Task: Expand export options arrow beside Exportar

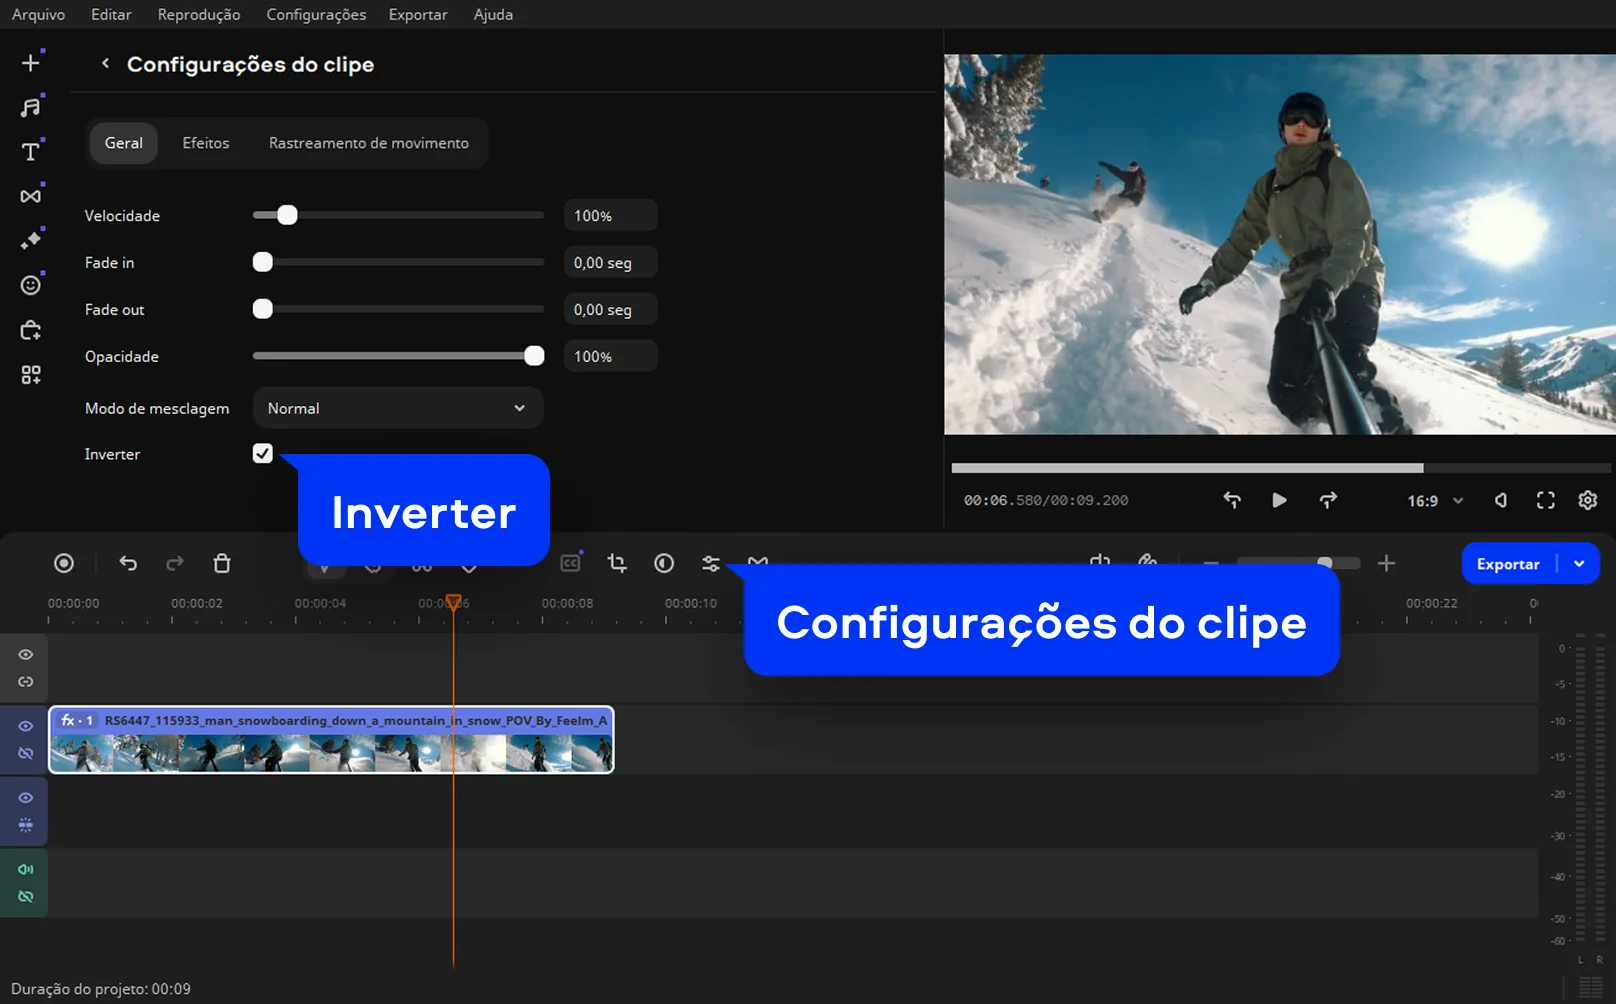Action: 1579,564
